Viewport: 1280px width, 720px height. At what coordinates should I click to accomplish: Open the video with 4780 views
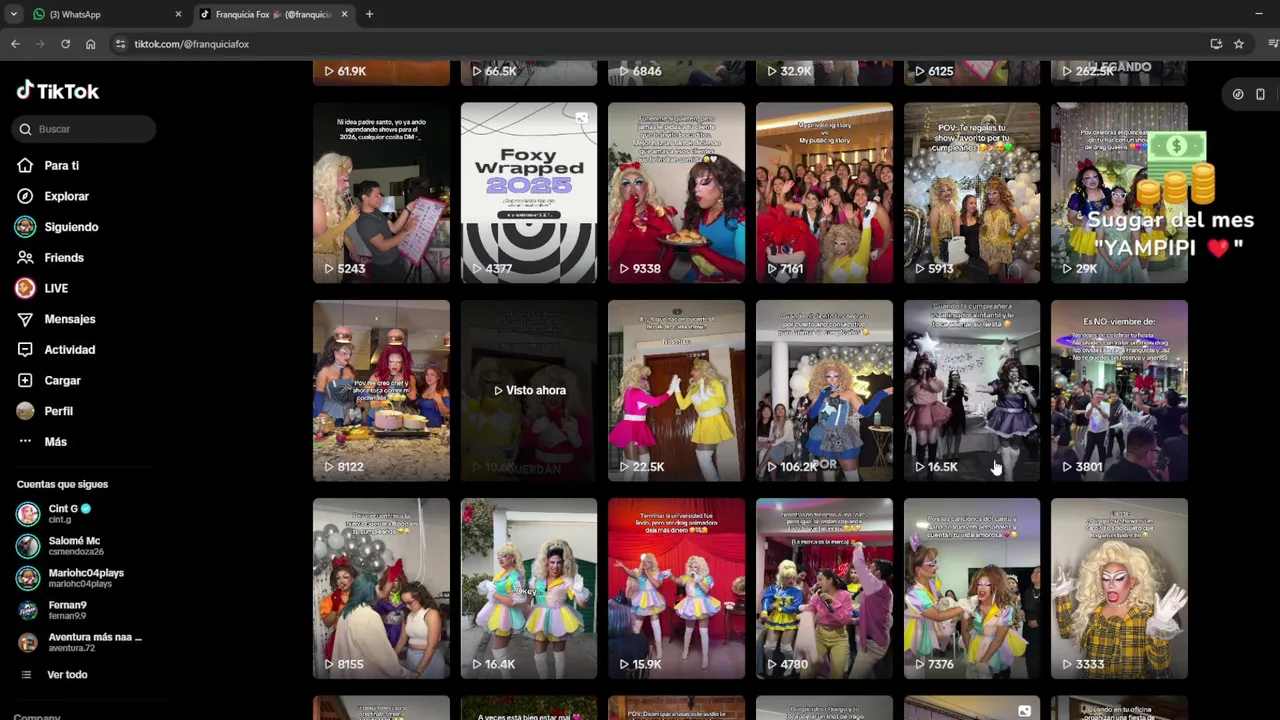pos(824,588)
